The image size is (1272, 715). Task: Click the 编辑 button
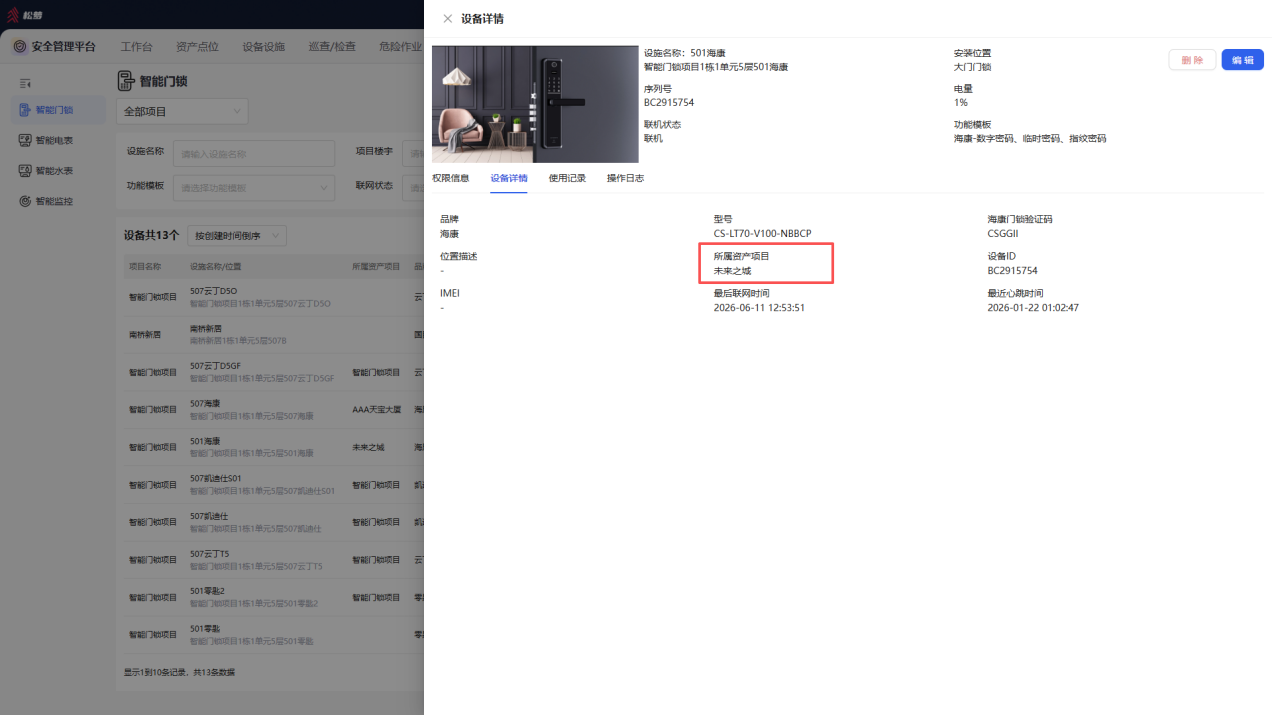[x=1243, y=60]
